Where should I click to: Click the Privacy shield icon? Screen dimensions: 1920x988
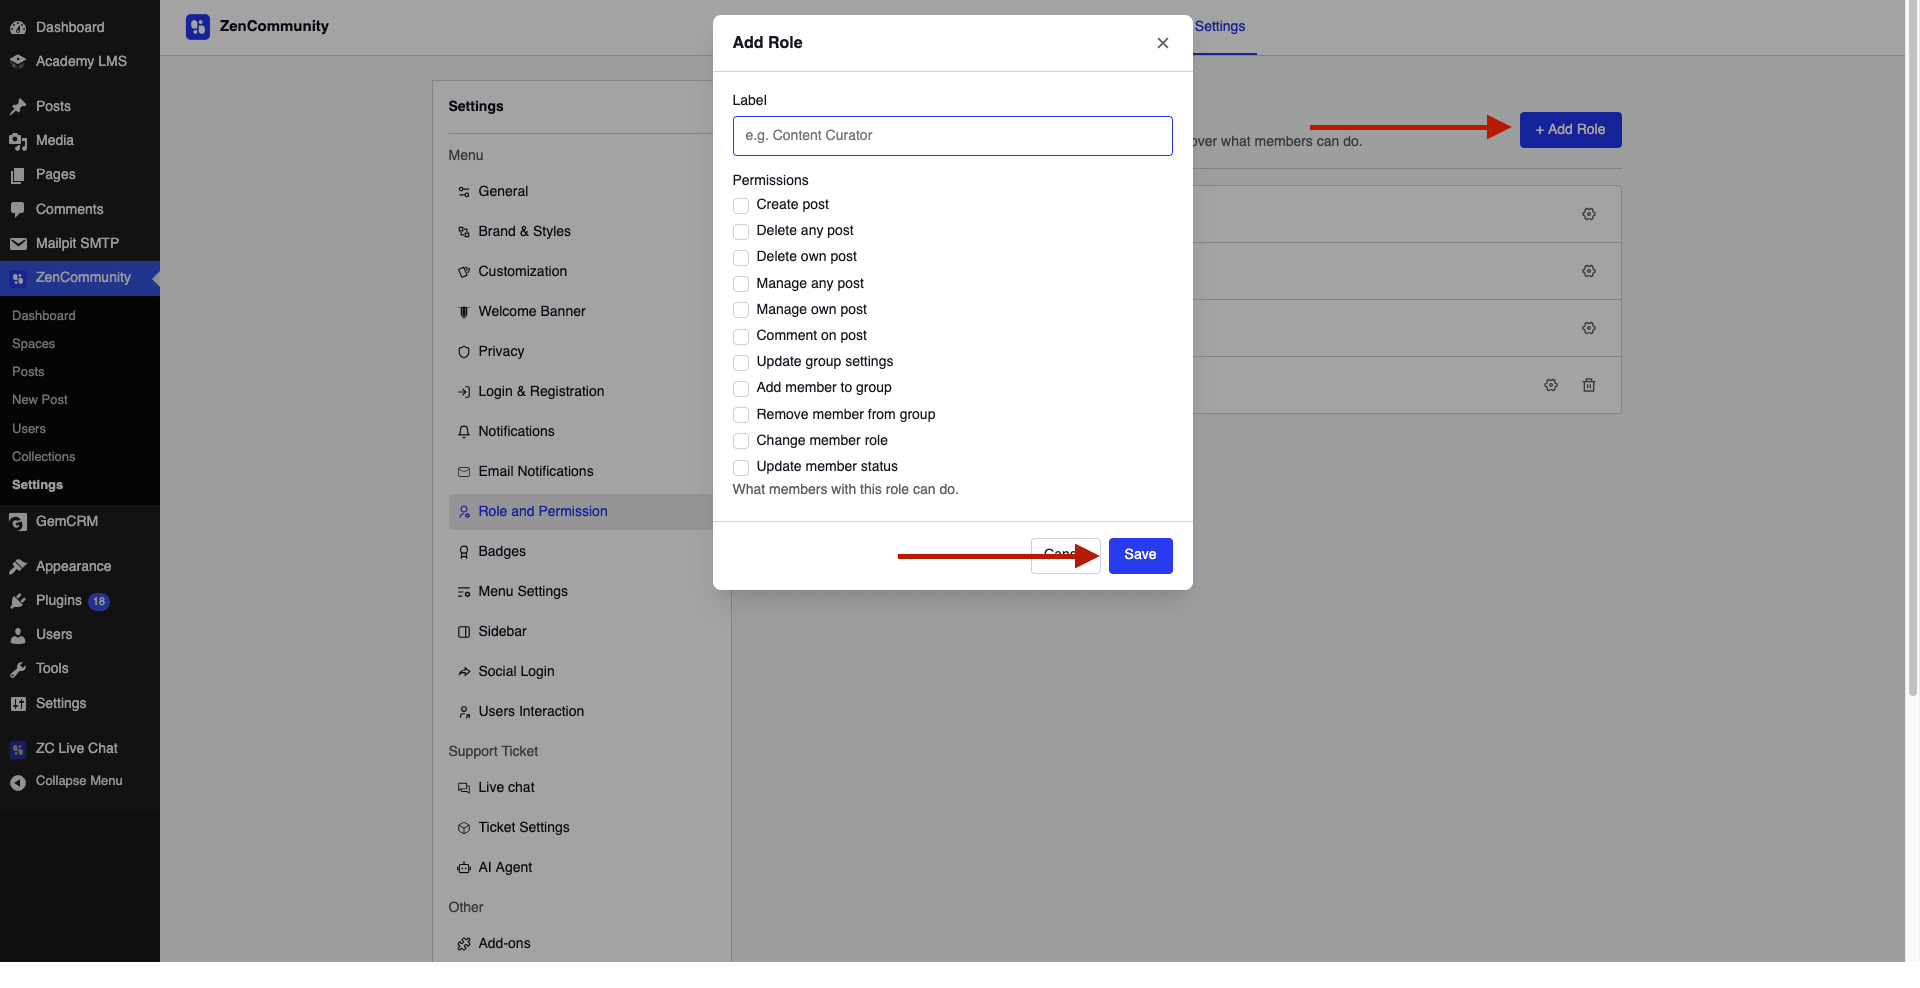(x=464, y=352)
